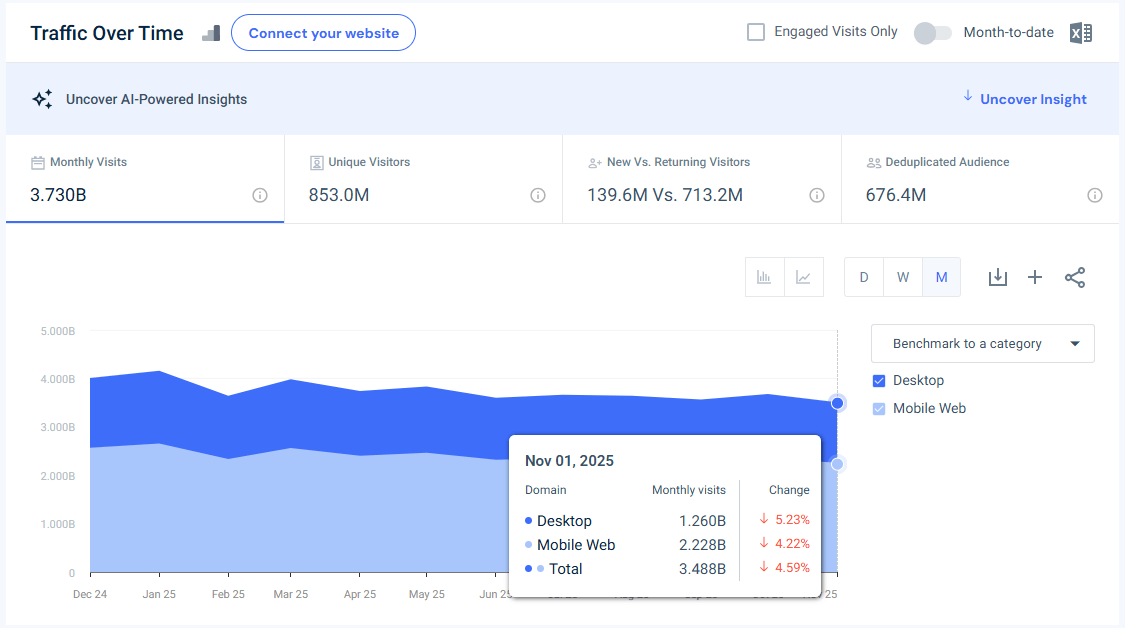
Task: Uncheck the Mobile Web series
Action: pos(878,408)
